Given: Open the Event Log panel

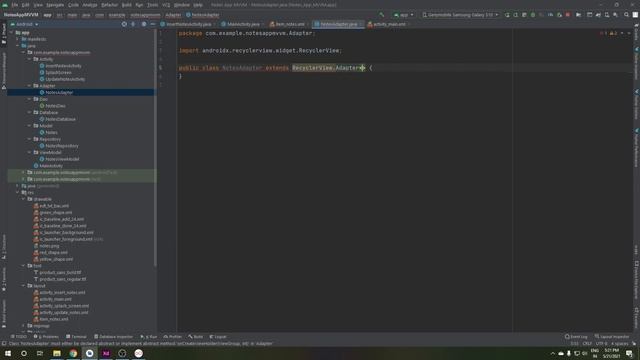Looking at the screenshot, I should pos(576,337).
